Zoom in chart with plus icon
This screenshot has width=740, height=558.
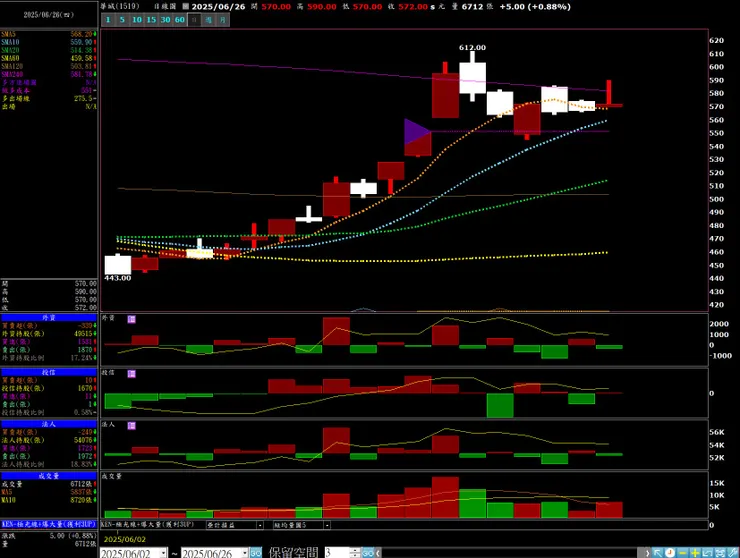pyautogui.click(x=695, y=553)
